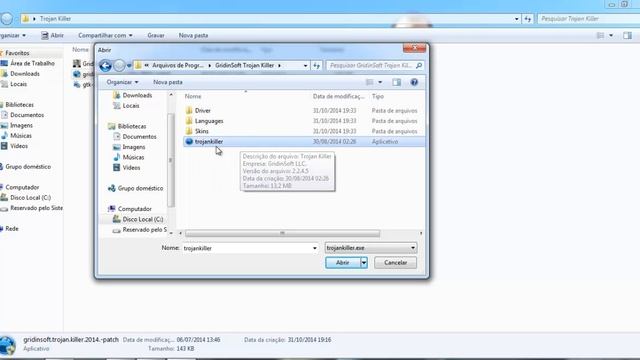Click the Forward arrow in Abrir dialog
This screenshot has width=640, height=360.
119,65
